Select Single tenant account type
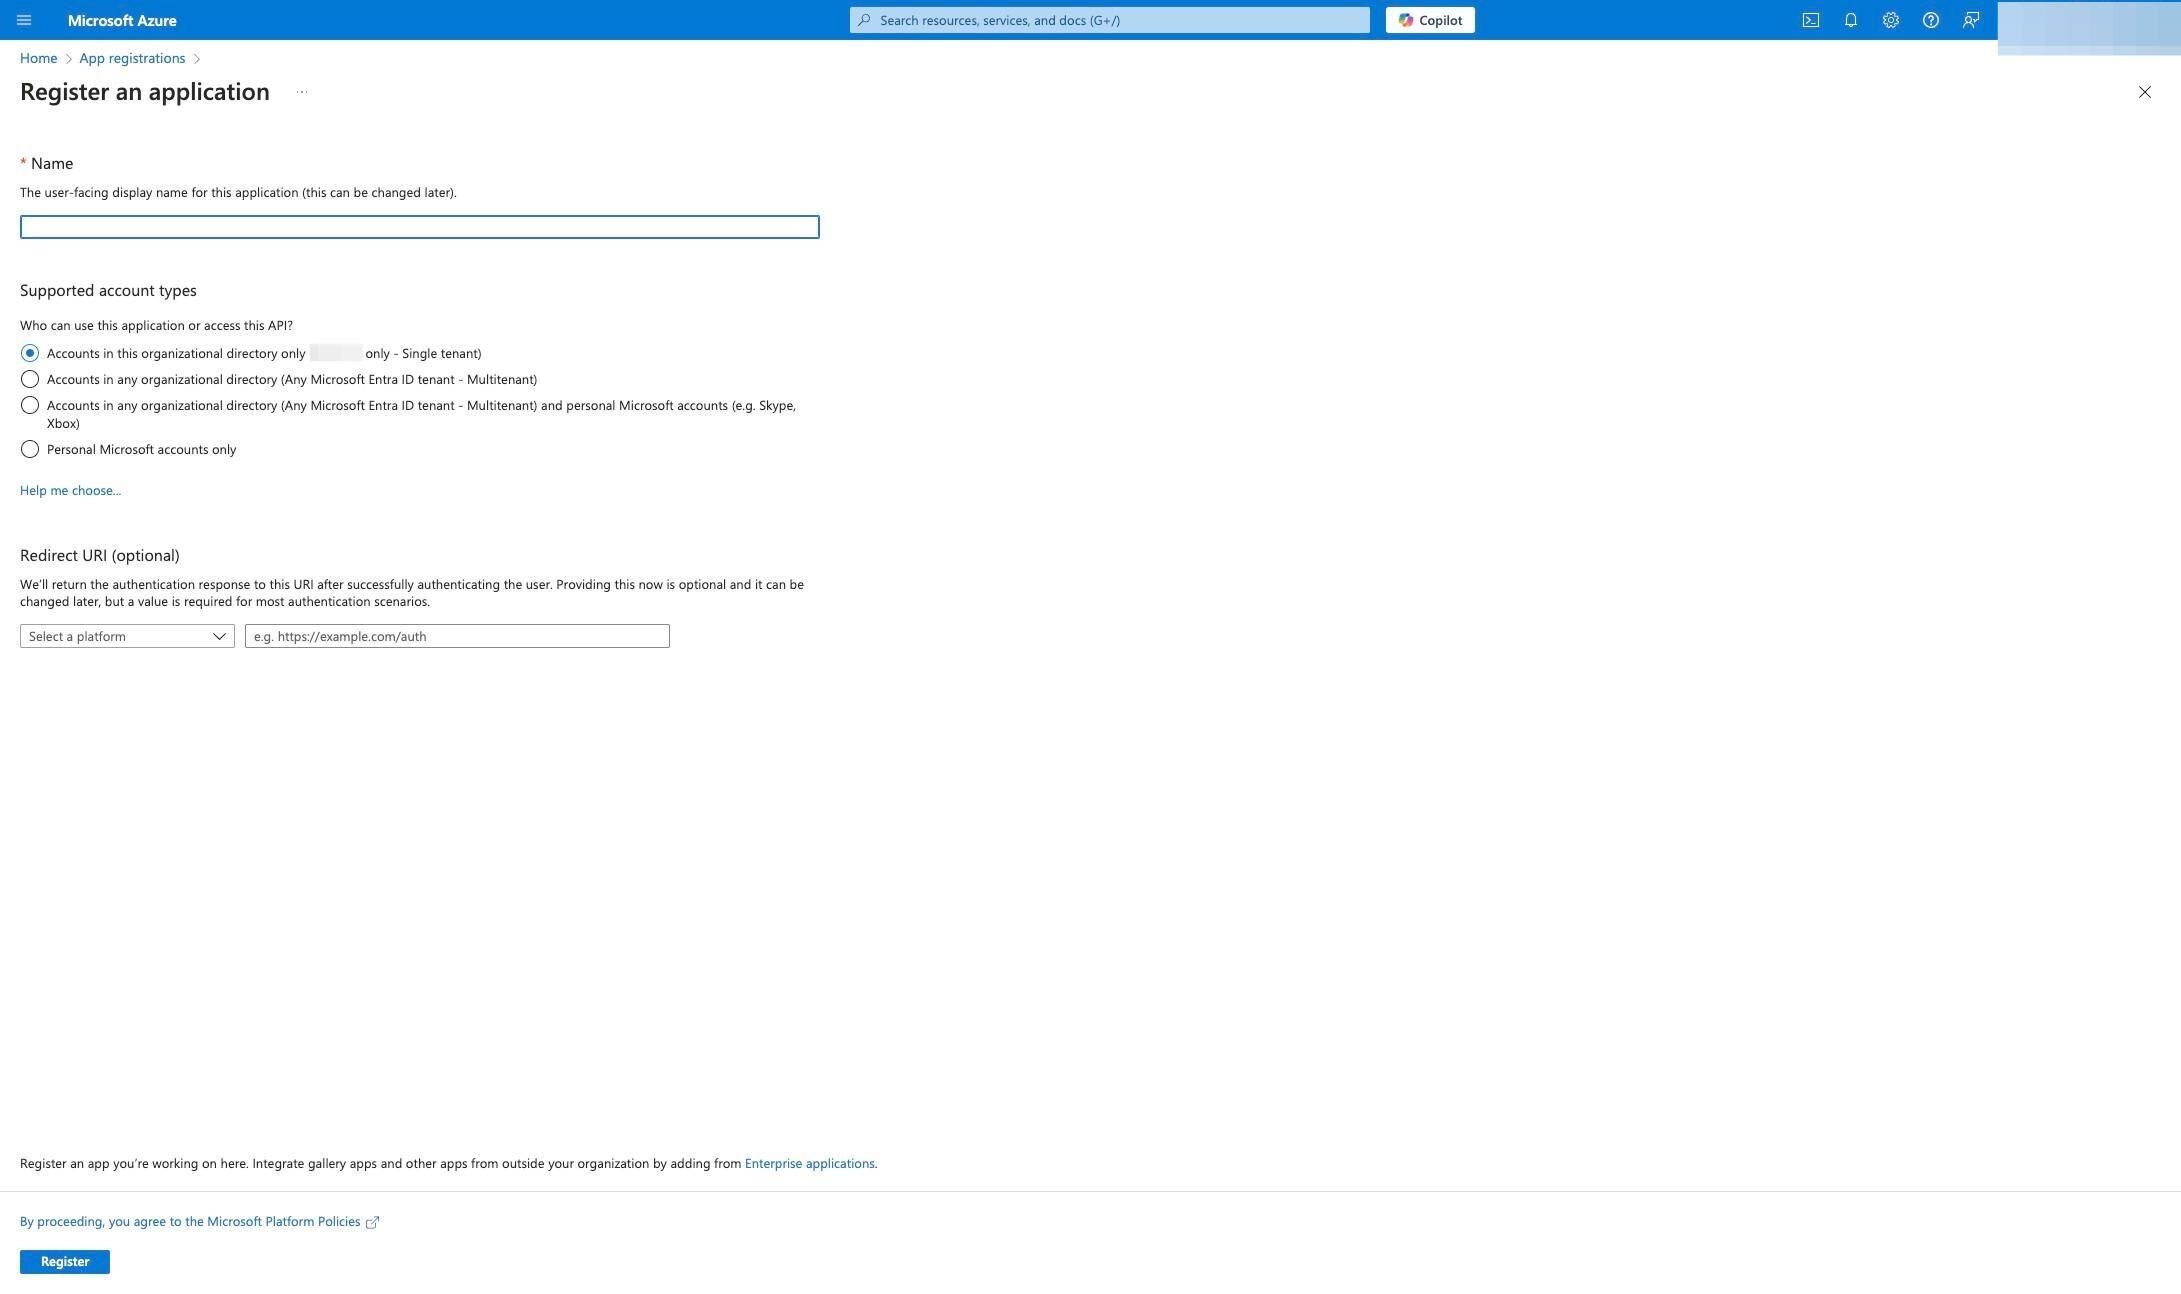Image resolution: width=2181 pixels, height=1294 pixels. click(x=30, y=353)
